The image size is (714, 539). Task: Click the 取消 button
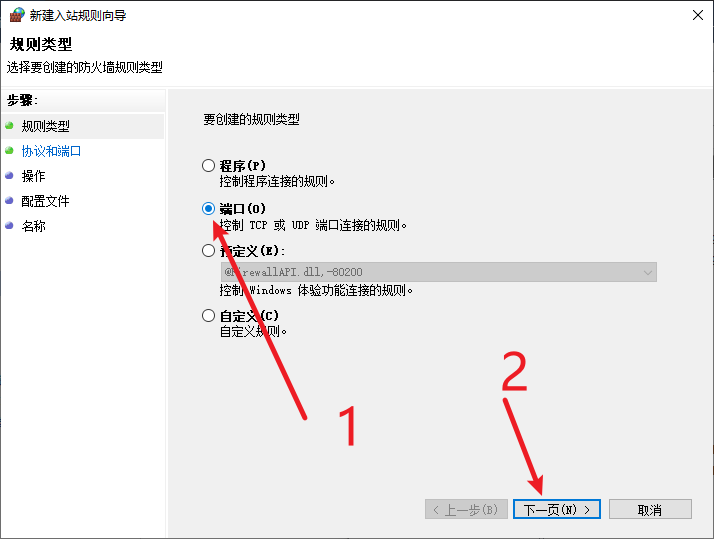[650, 509]
